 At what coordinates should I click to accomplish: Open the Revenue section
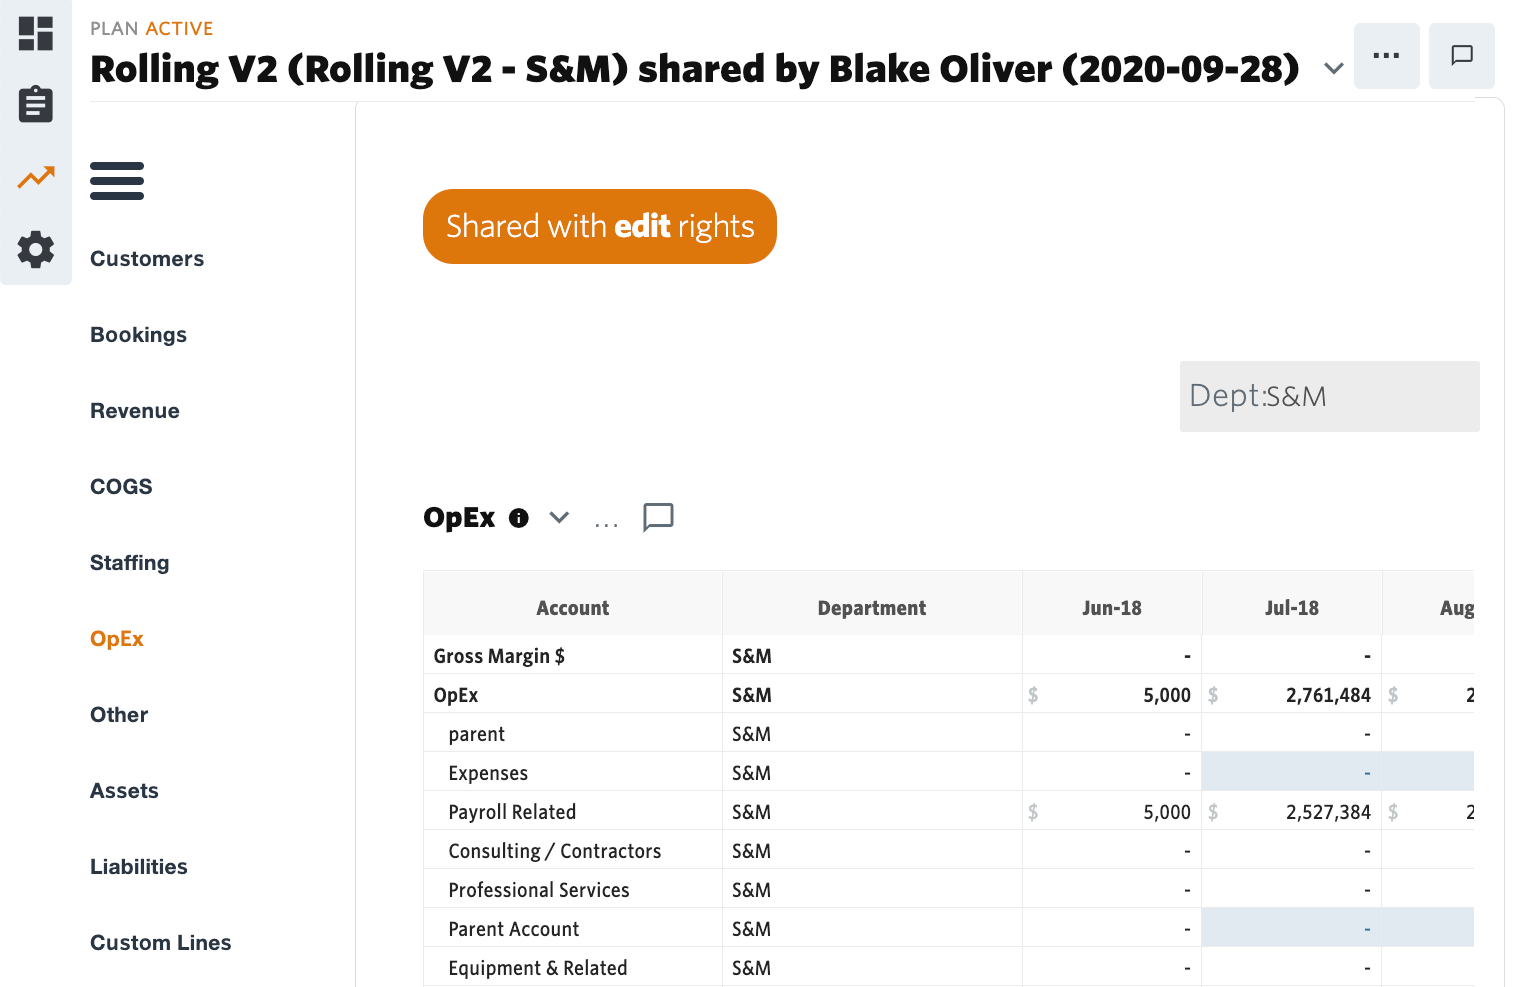click(135, 411)
